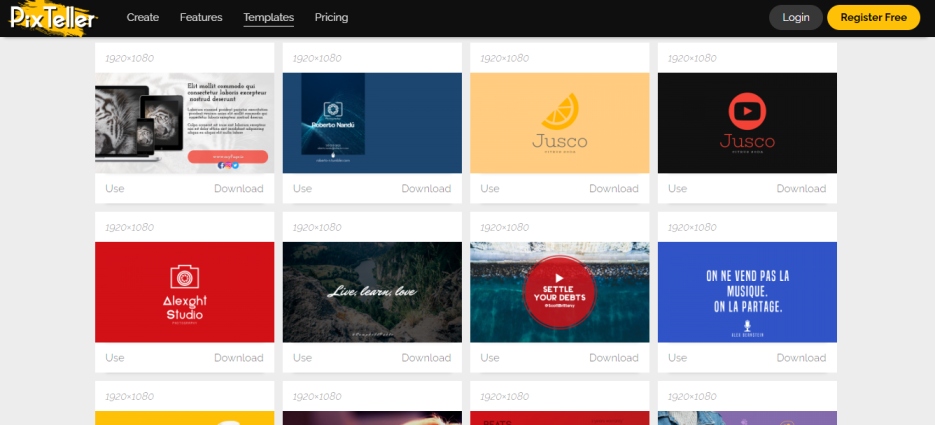Click the Register Free button
The height and width of the screenshot is (425, 935).
tap(874, 17)
